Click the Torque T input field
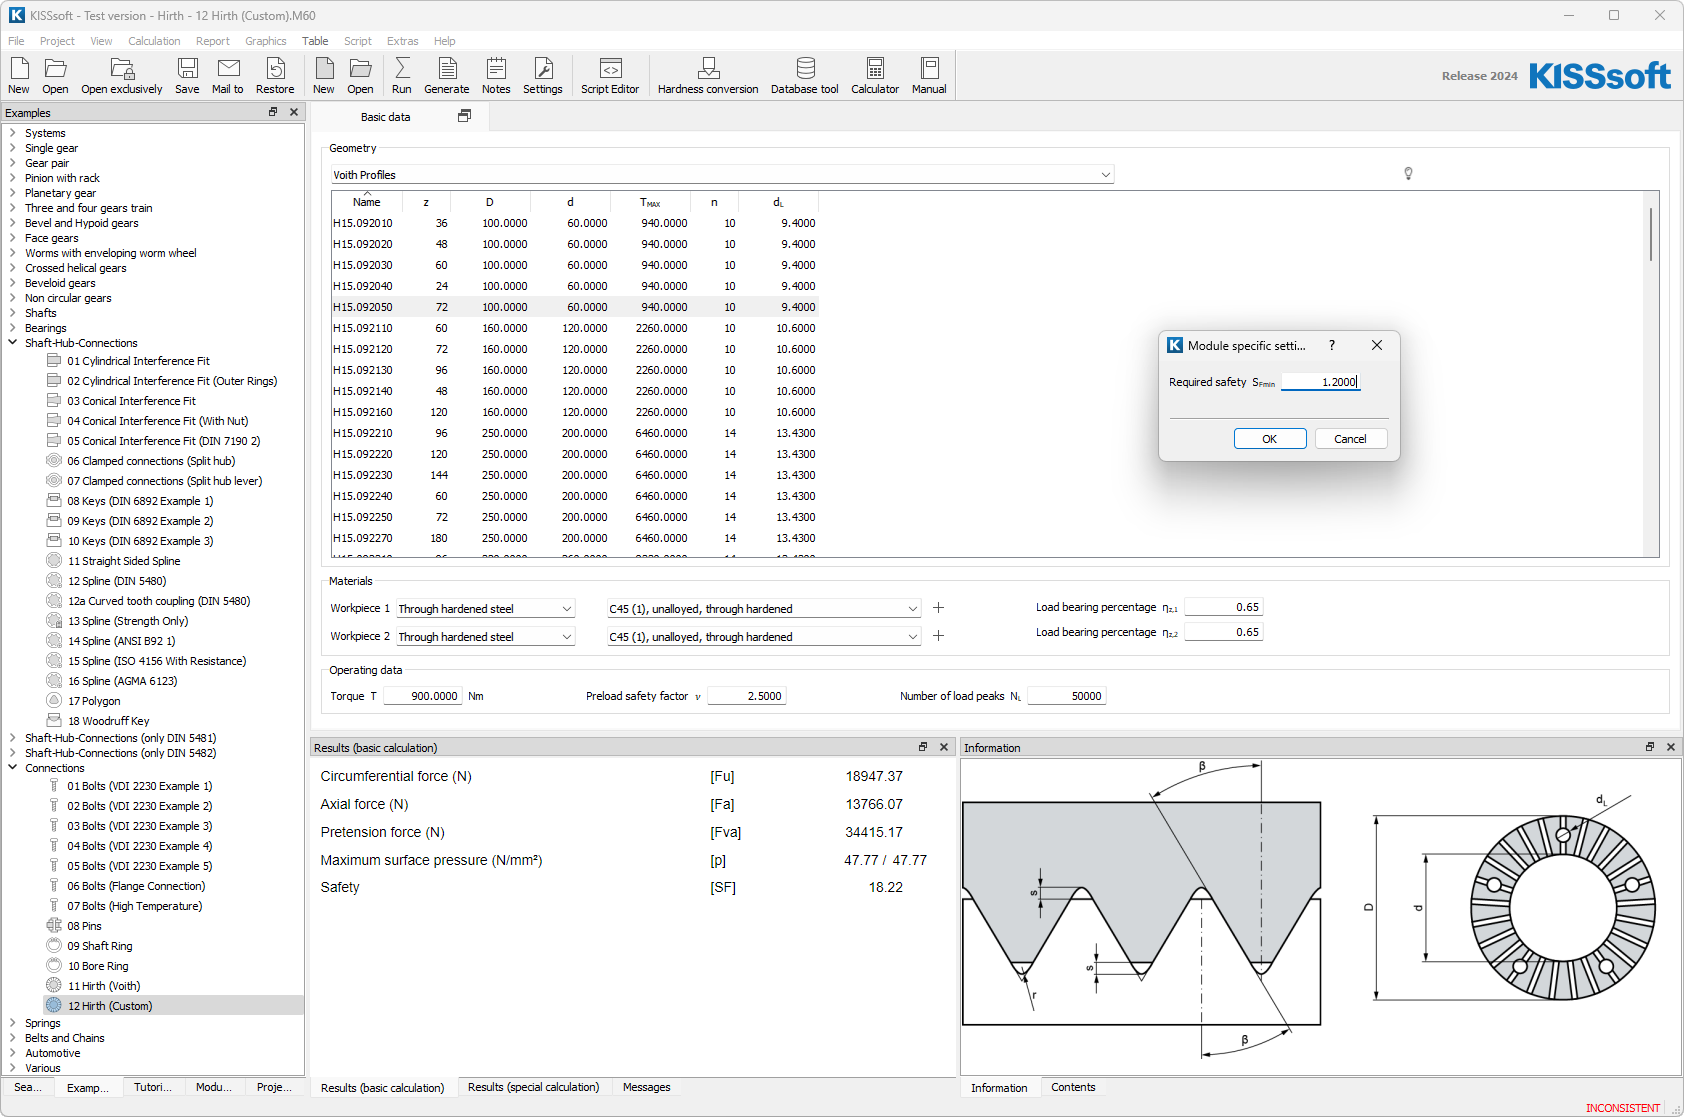The height and width of the screenshot is (1117, 1684). tap(423, 696)
